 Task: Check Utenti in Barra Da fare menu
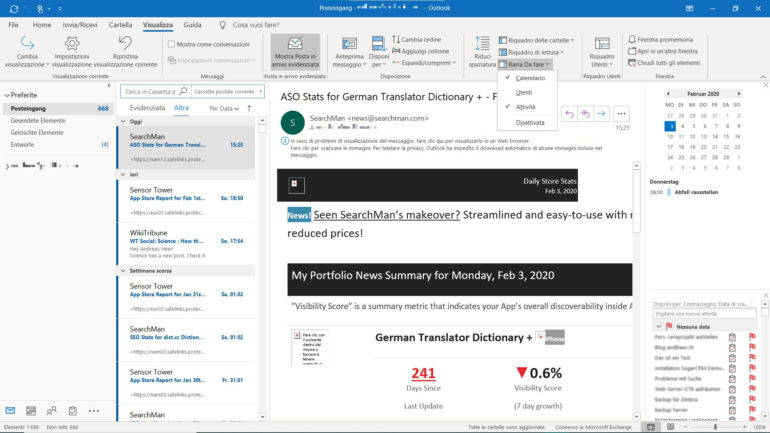click(x=527, y=92)
